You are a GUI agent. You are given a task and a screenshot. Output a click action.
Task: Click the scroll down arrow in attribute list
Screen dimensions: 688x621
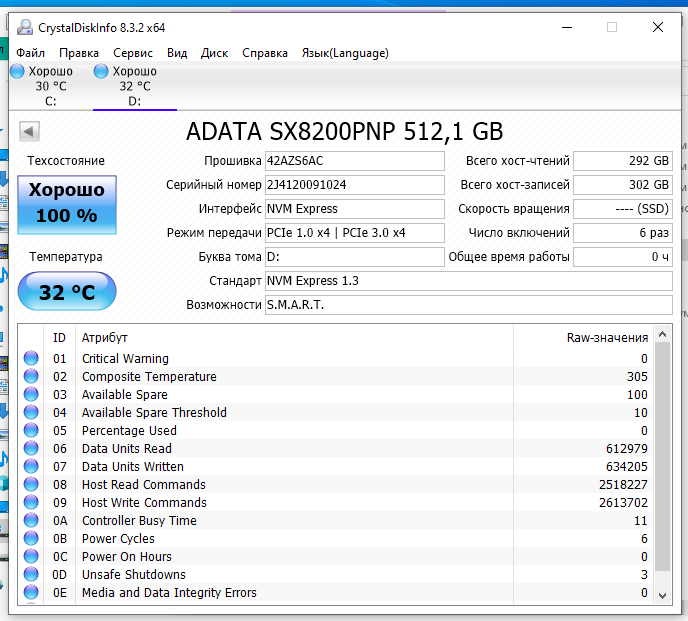coord(664,594)
